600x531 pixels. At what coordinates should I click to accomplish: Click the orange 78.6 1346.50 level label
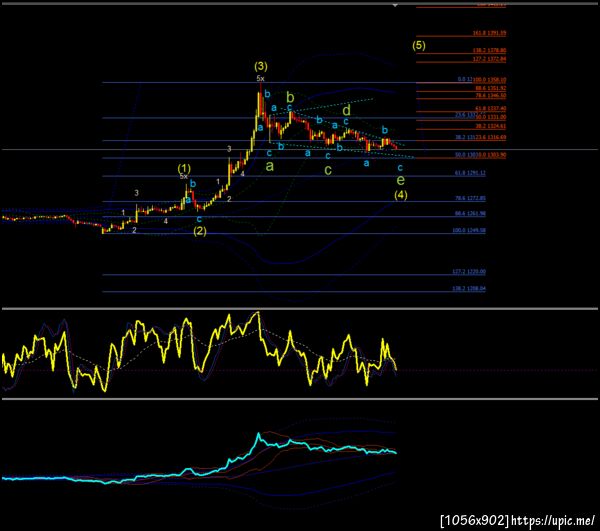491,95
